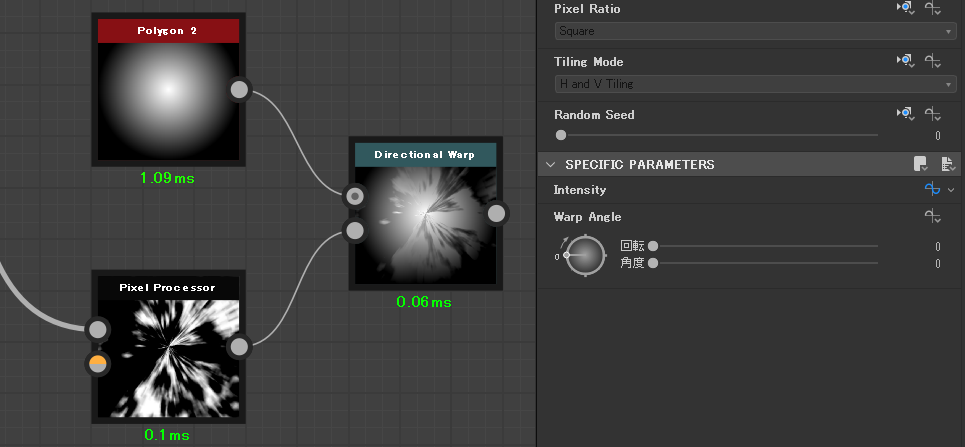Click the Pixel Processor preview thumbnail
The image size is (965, 447).
[x=168, y=358]
